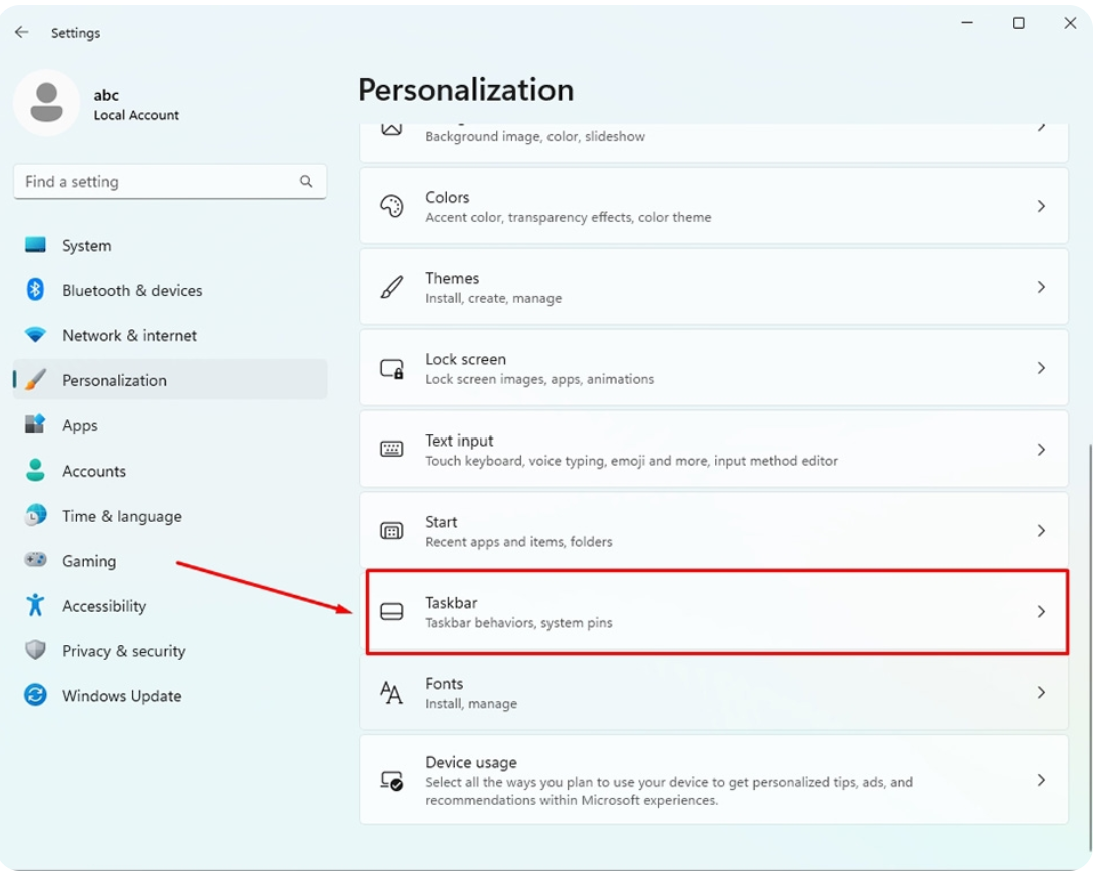Switch to the Gaming section

click(88, 561)
